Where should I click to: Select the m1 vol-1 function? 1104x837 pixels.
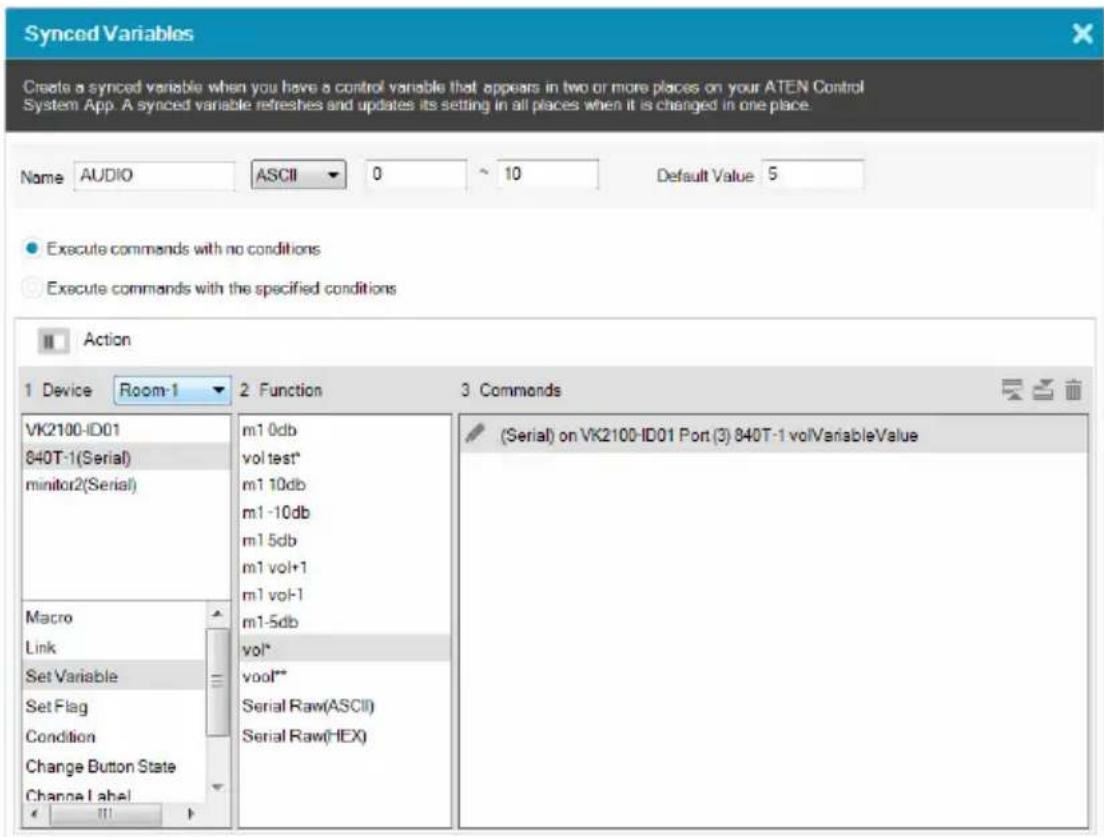pos(344,595)
